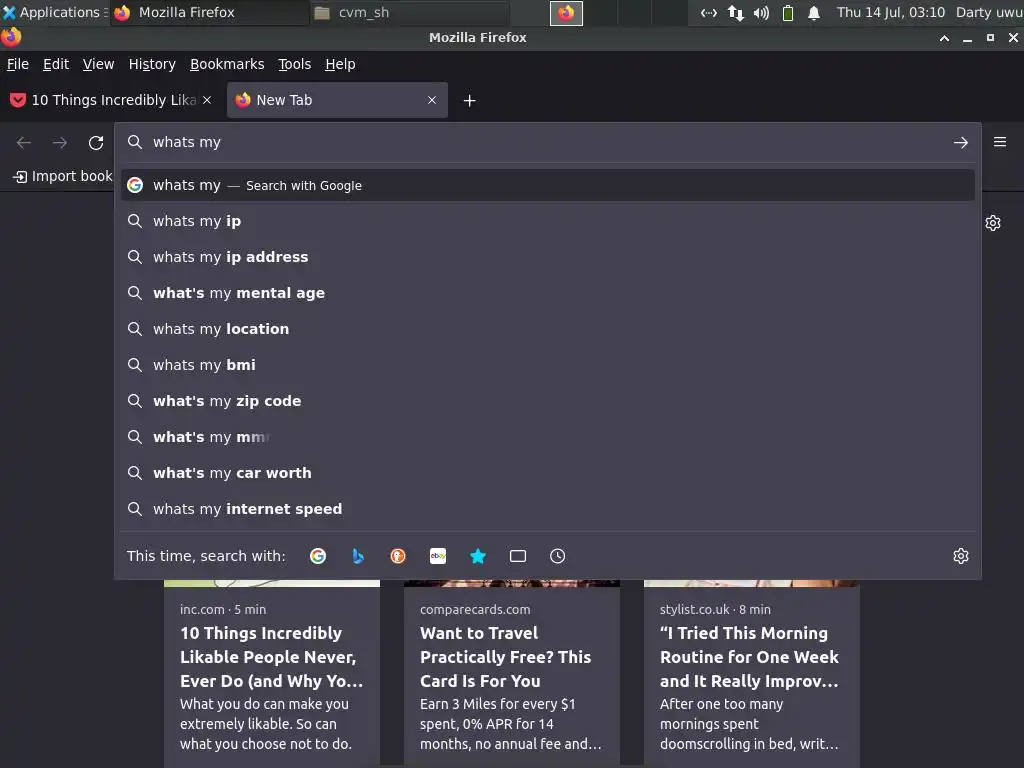Open volume control in system panel

[x=761, y=13]
